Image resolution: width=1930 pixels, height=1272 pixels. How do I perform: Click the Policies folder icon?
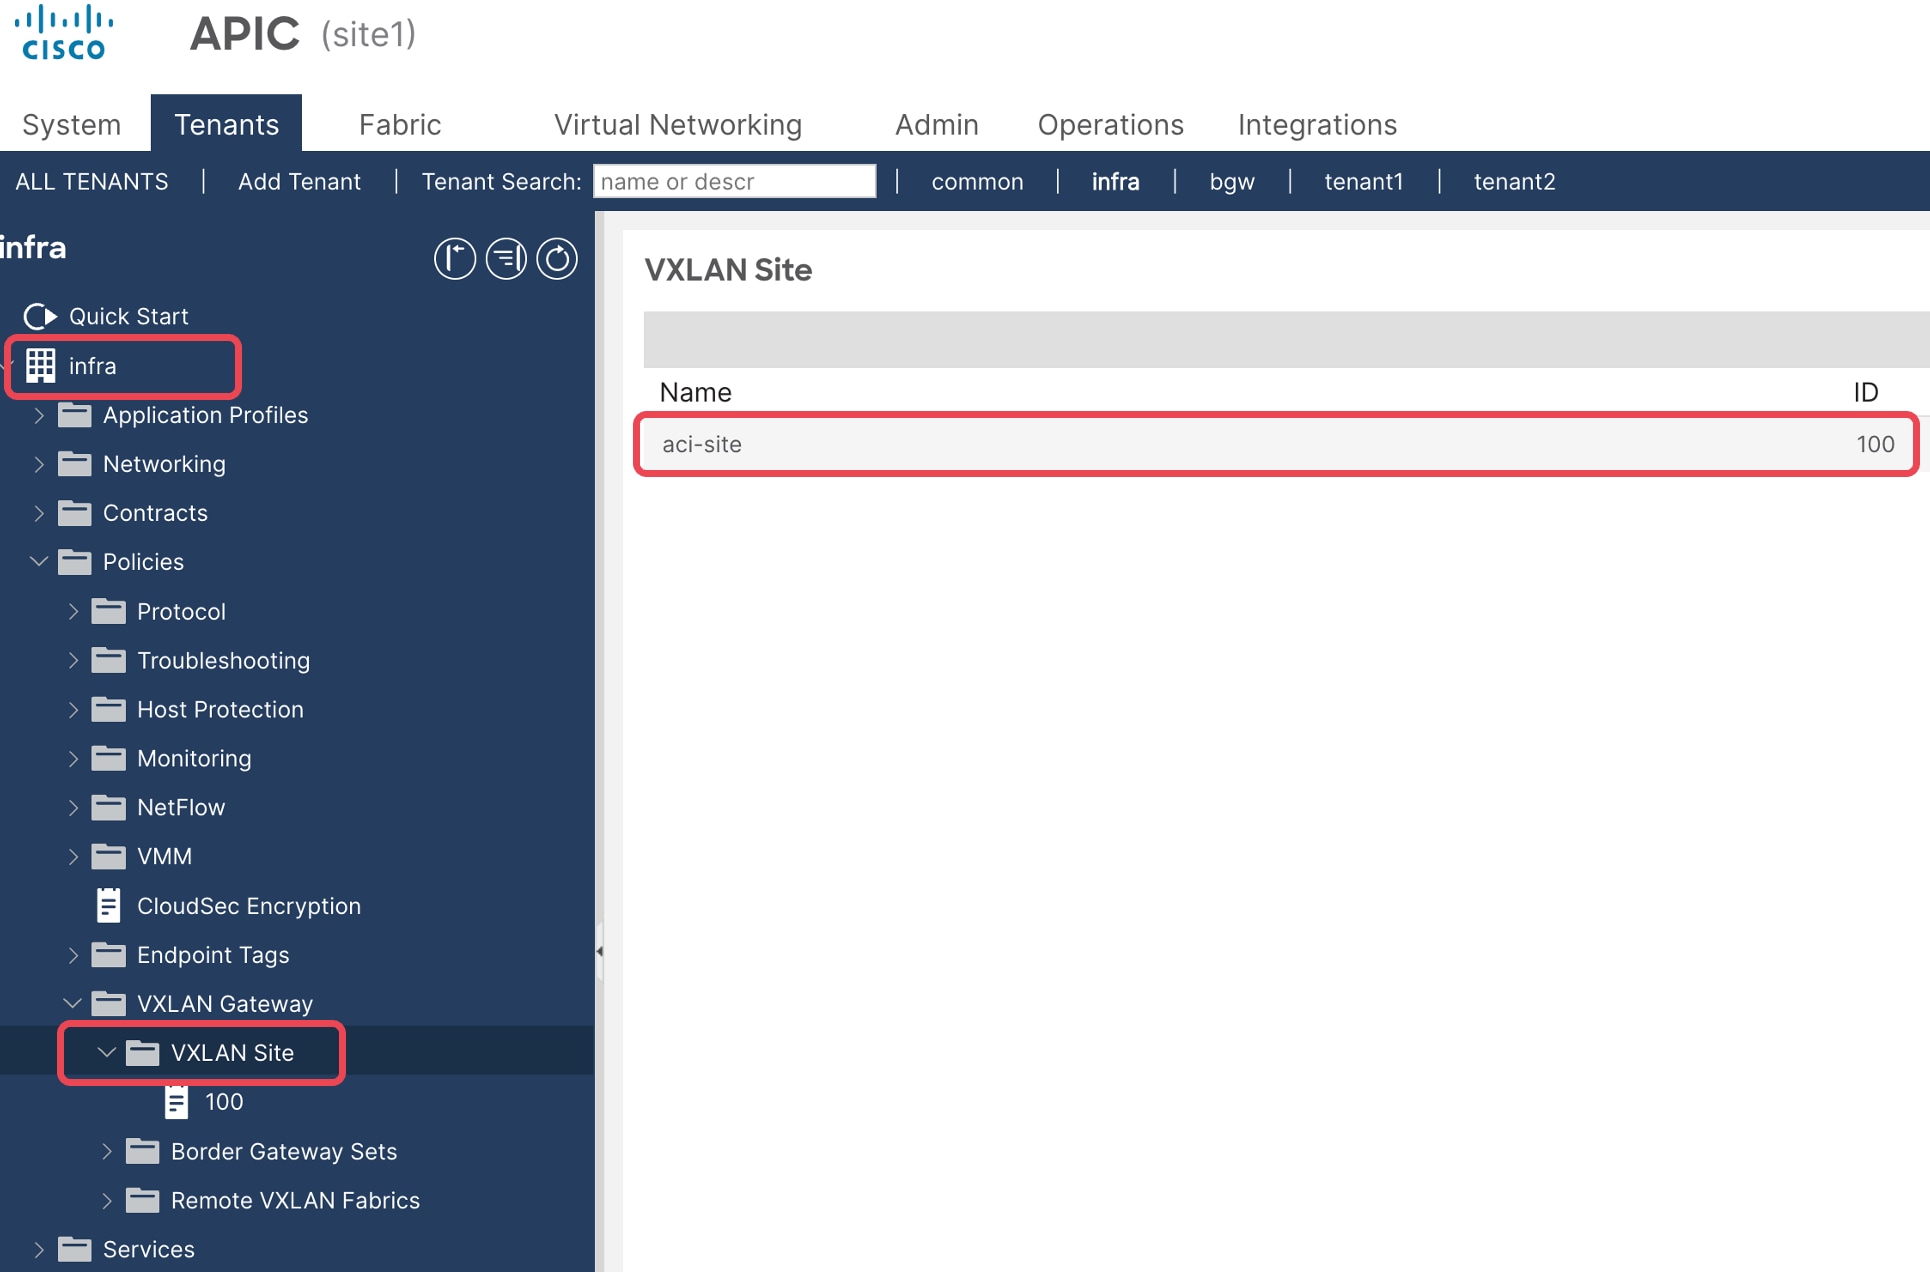pos(75,562)
